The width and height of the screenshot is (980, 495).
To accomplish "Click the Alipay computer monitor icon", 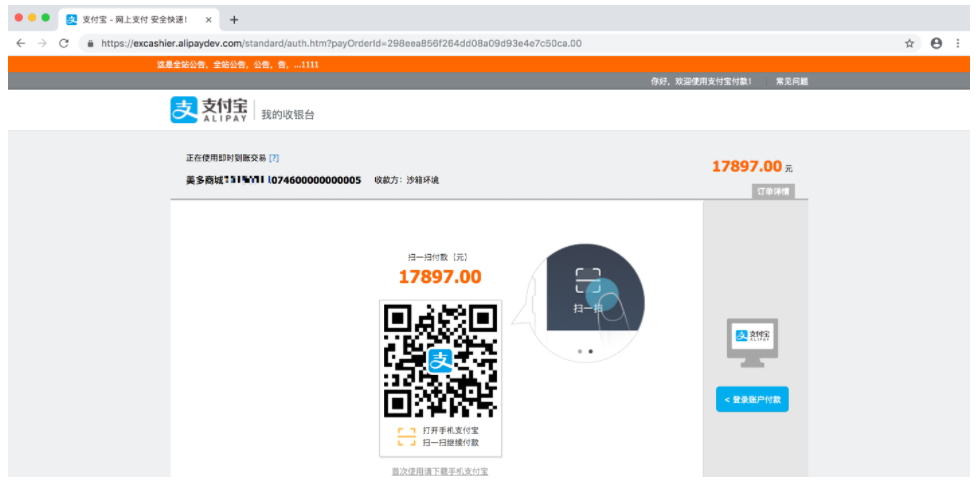I will tap(752, 342).
